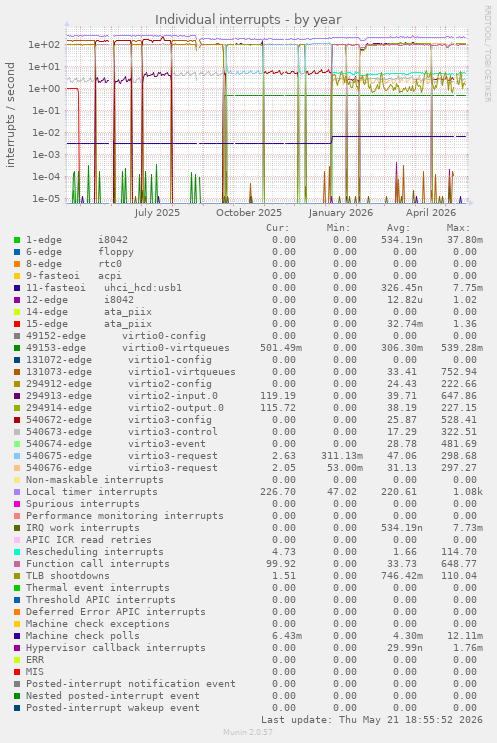
Task: Click the cyan Rescheduling interrupts color swatch
Action: 17,552
